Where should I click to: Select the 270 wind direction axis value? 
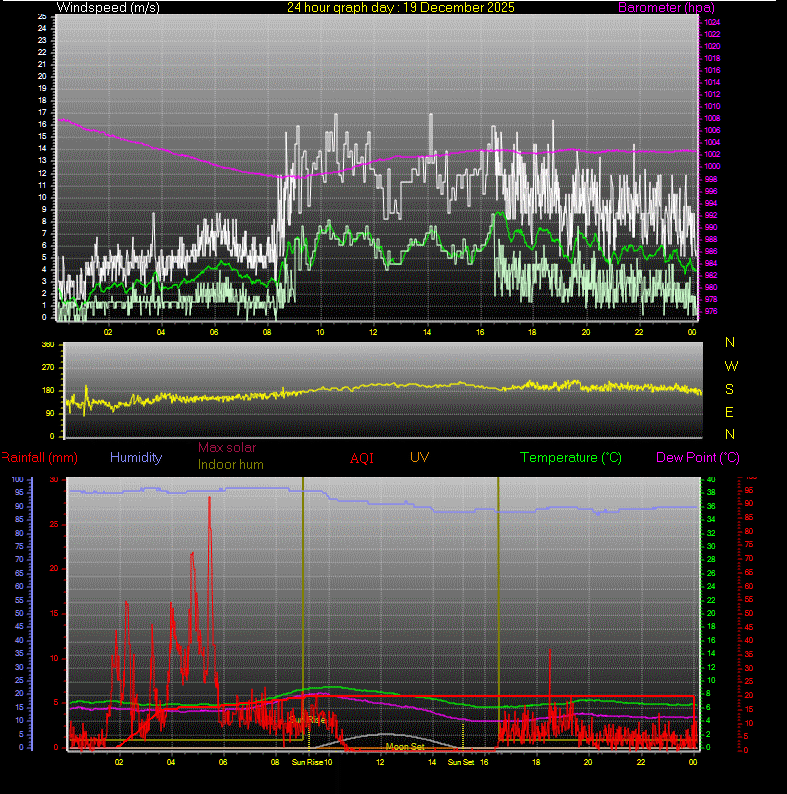pos(48,368)
